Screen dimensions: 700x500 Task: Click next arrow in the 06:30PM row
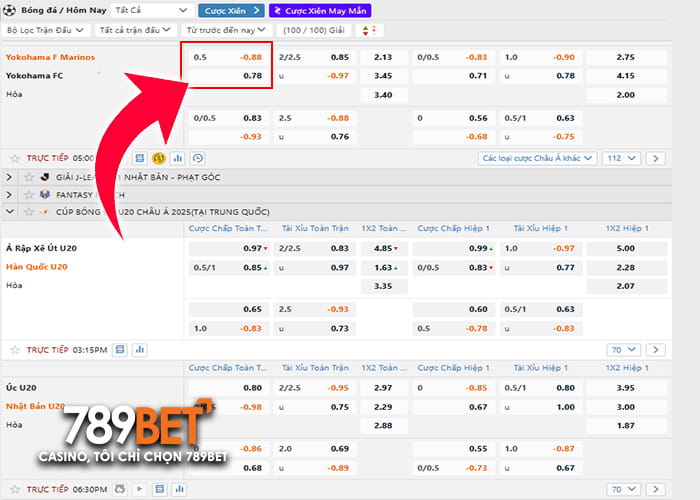(x=655, y=489)
